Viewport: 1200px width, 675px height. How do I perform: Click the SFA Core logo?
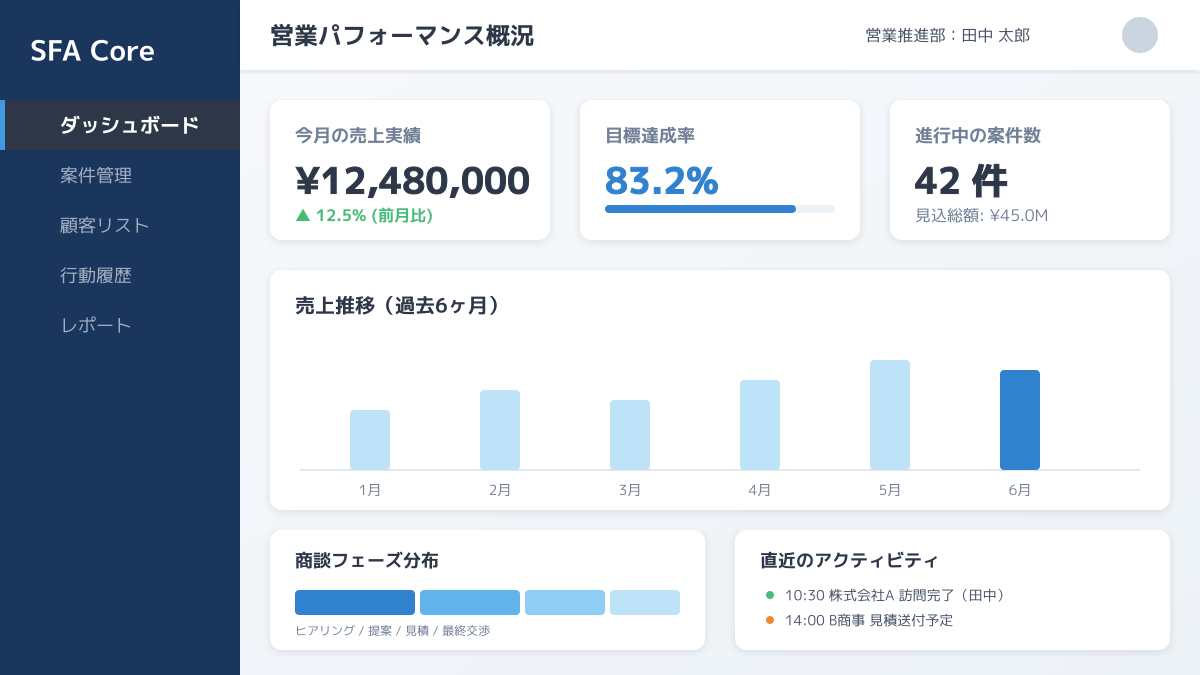point(92,51)
